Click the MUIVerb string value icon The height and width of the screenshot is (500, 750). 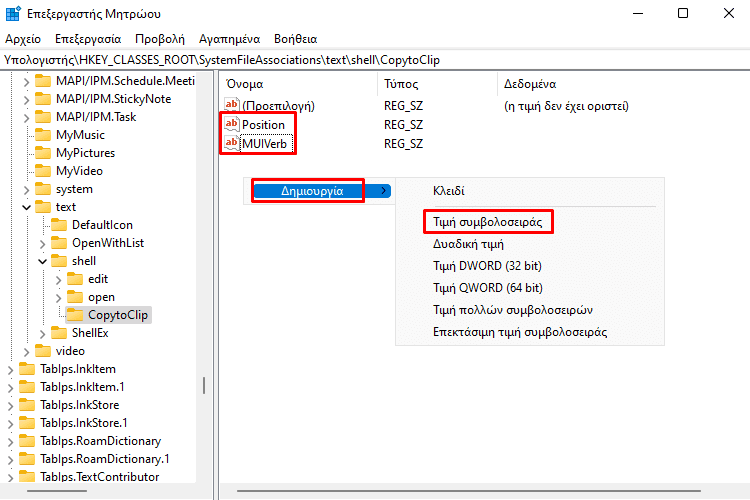tap(232, 143)
